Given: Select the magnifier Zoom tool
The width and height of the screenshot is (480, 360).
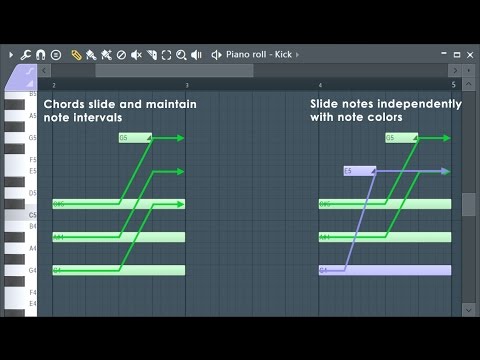Looking at the screenshot, I should tap(181, 55).
